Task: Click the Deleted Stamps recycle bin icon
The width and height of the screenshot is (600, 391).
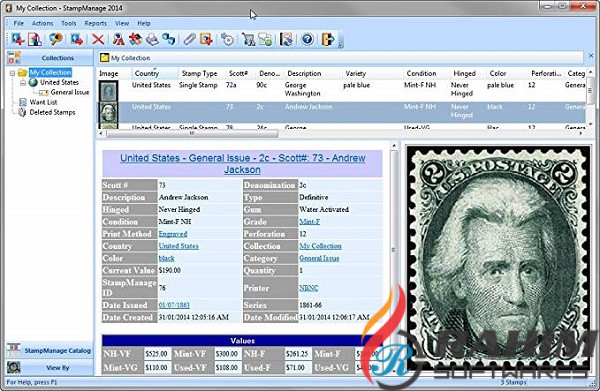Action: [23, 112]
